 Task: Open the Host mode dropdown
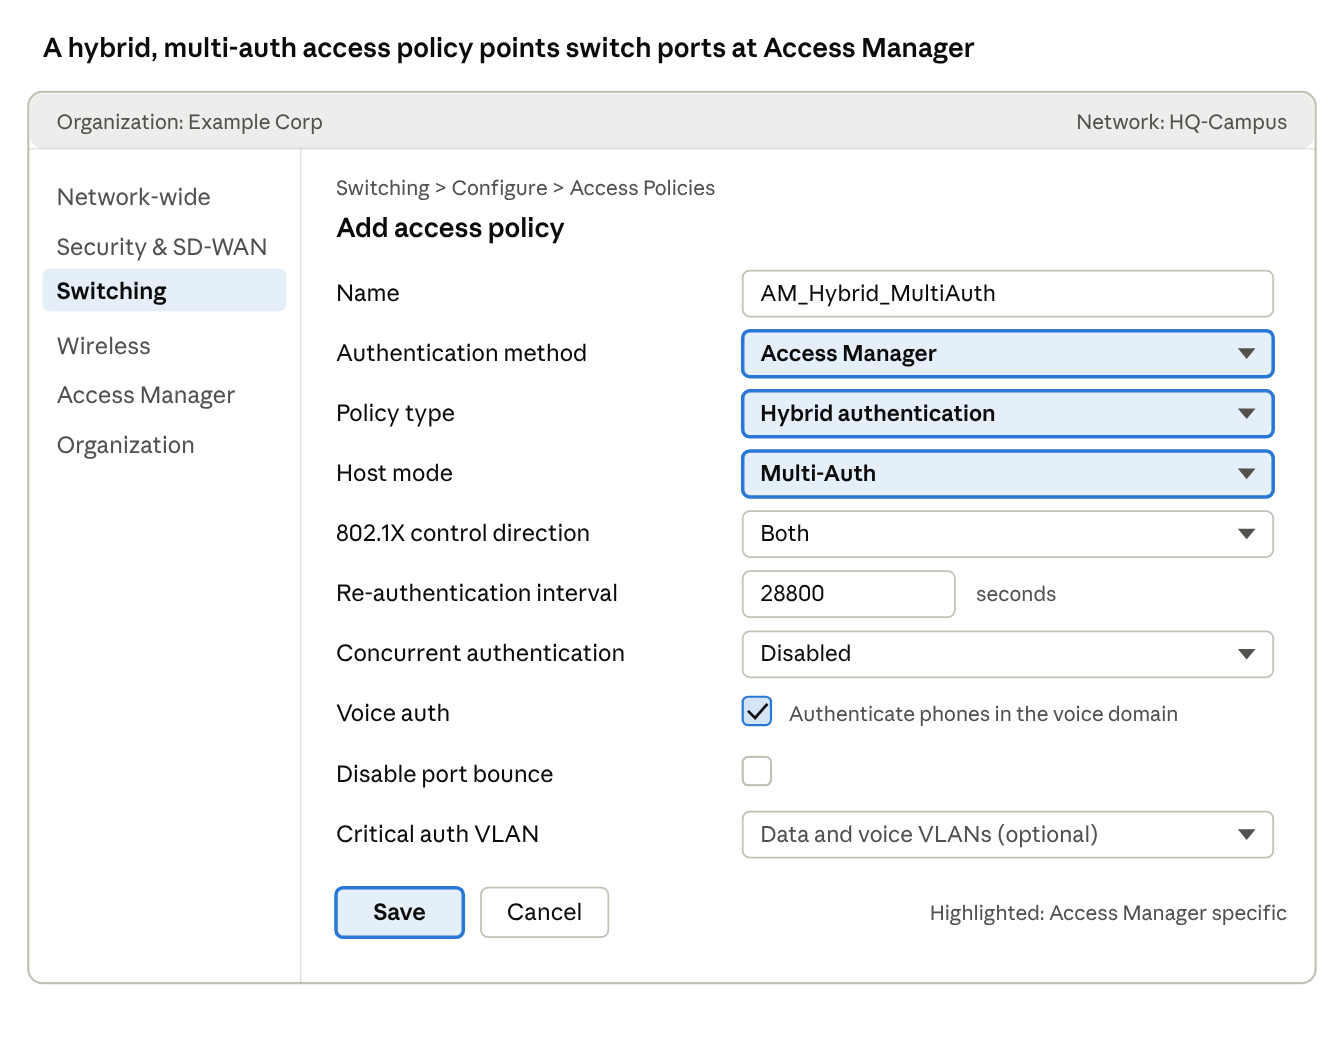pos(1007,474)
